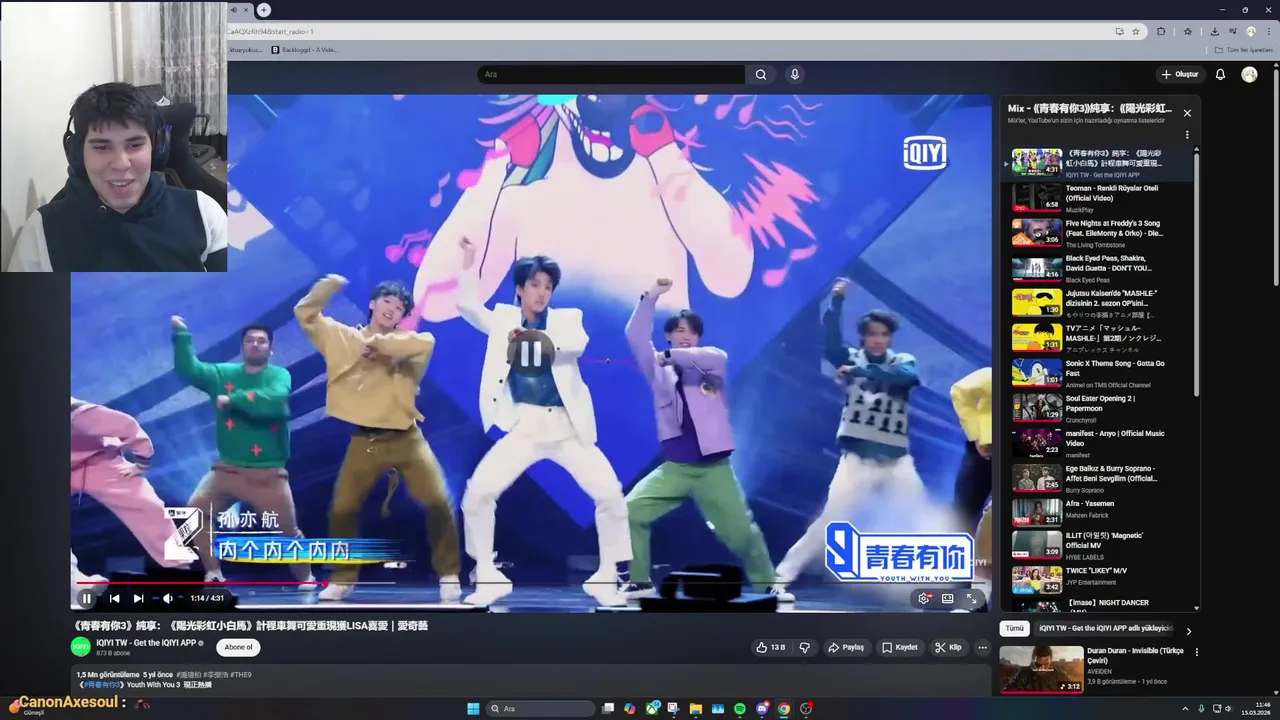Play manifest - Arıyo Official Music Video
The height and width of the screenshot is (720, 1280).
coord(1097,442)
